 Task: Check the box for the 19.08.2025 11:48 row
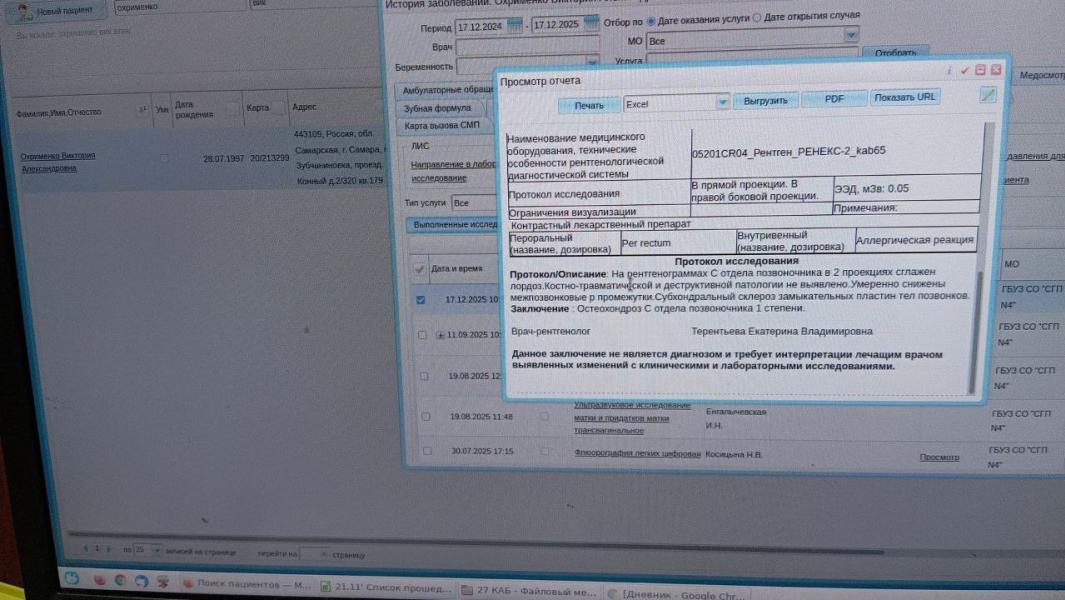coord(426,416)
